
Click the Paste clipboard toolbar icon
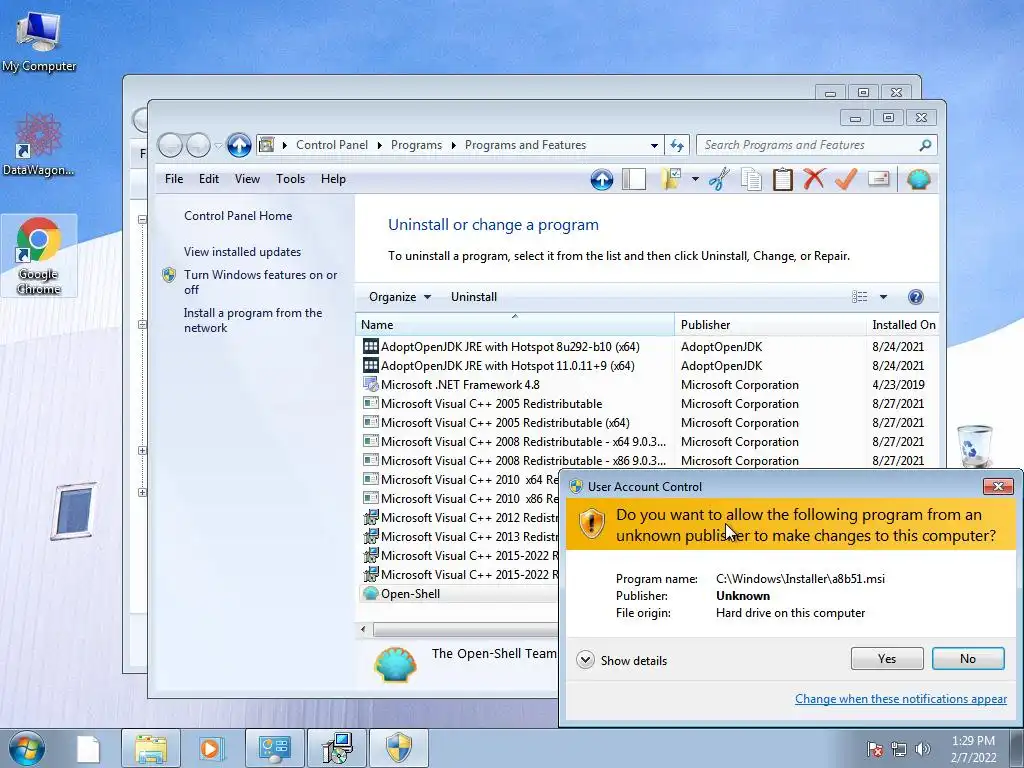pyautogui.click(x=782, y=179)
